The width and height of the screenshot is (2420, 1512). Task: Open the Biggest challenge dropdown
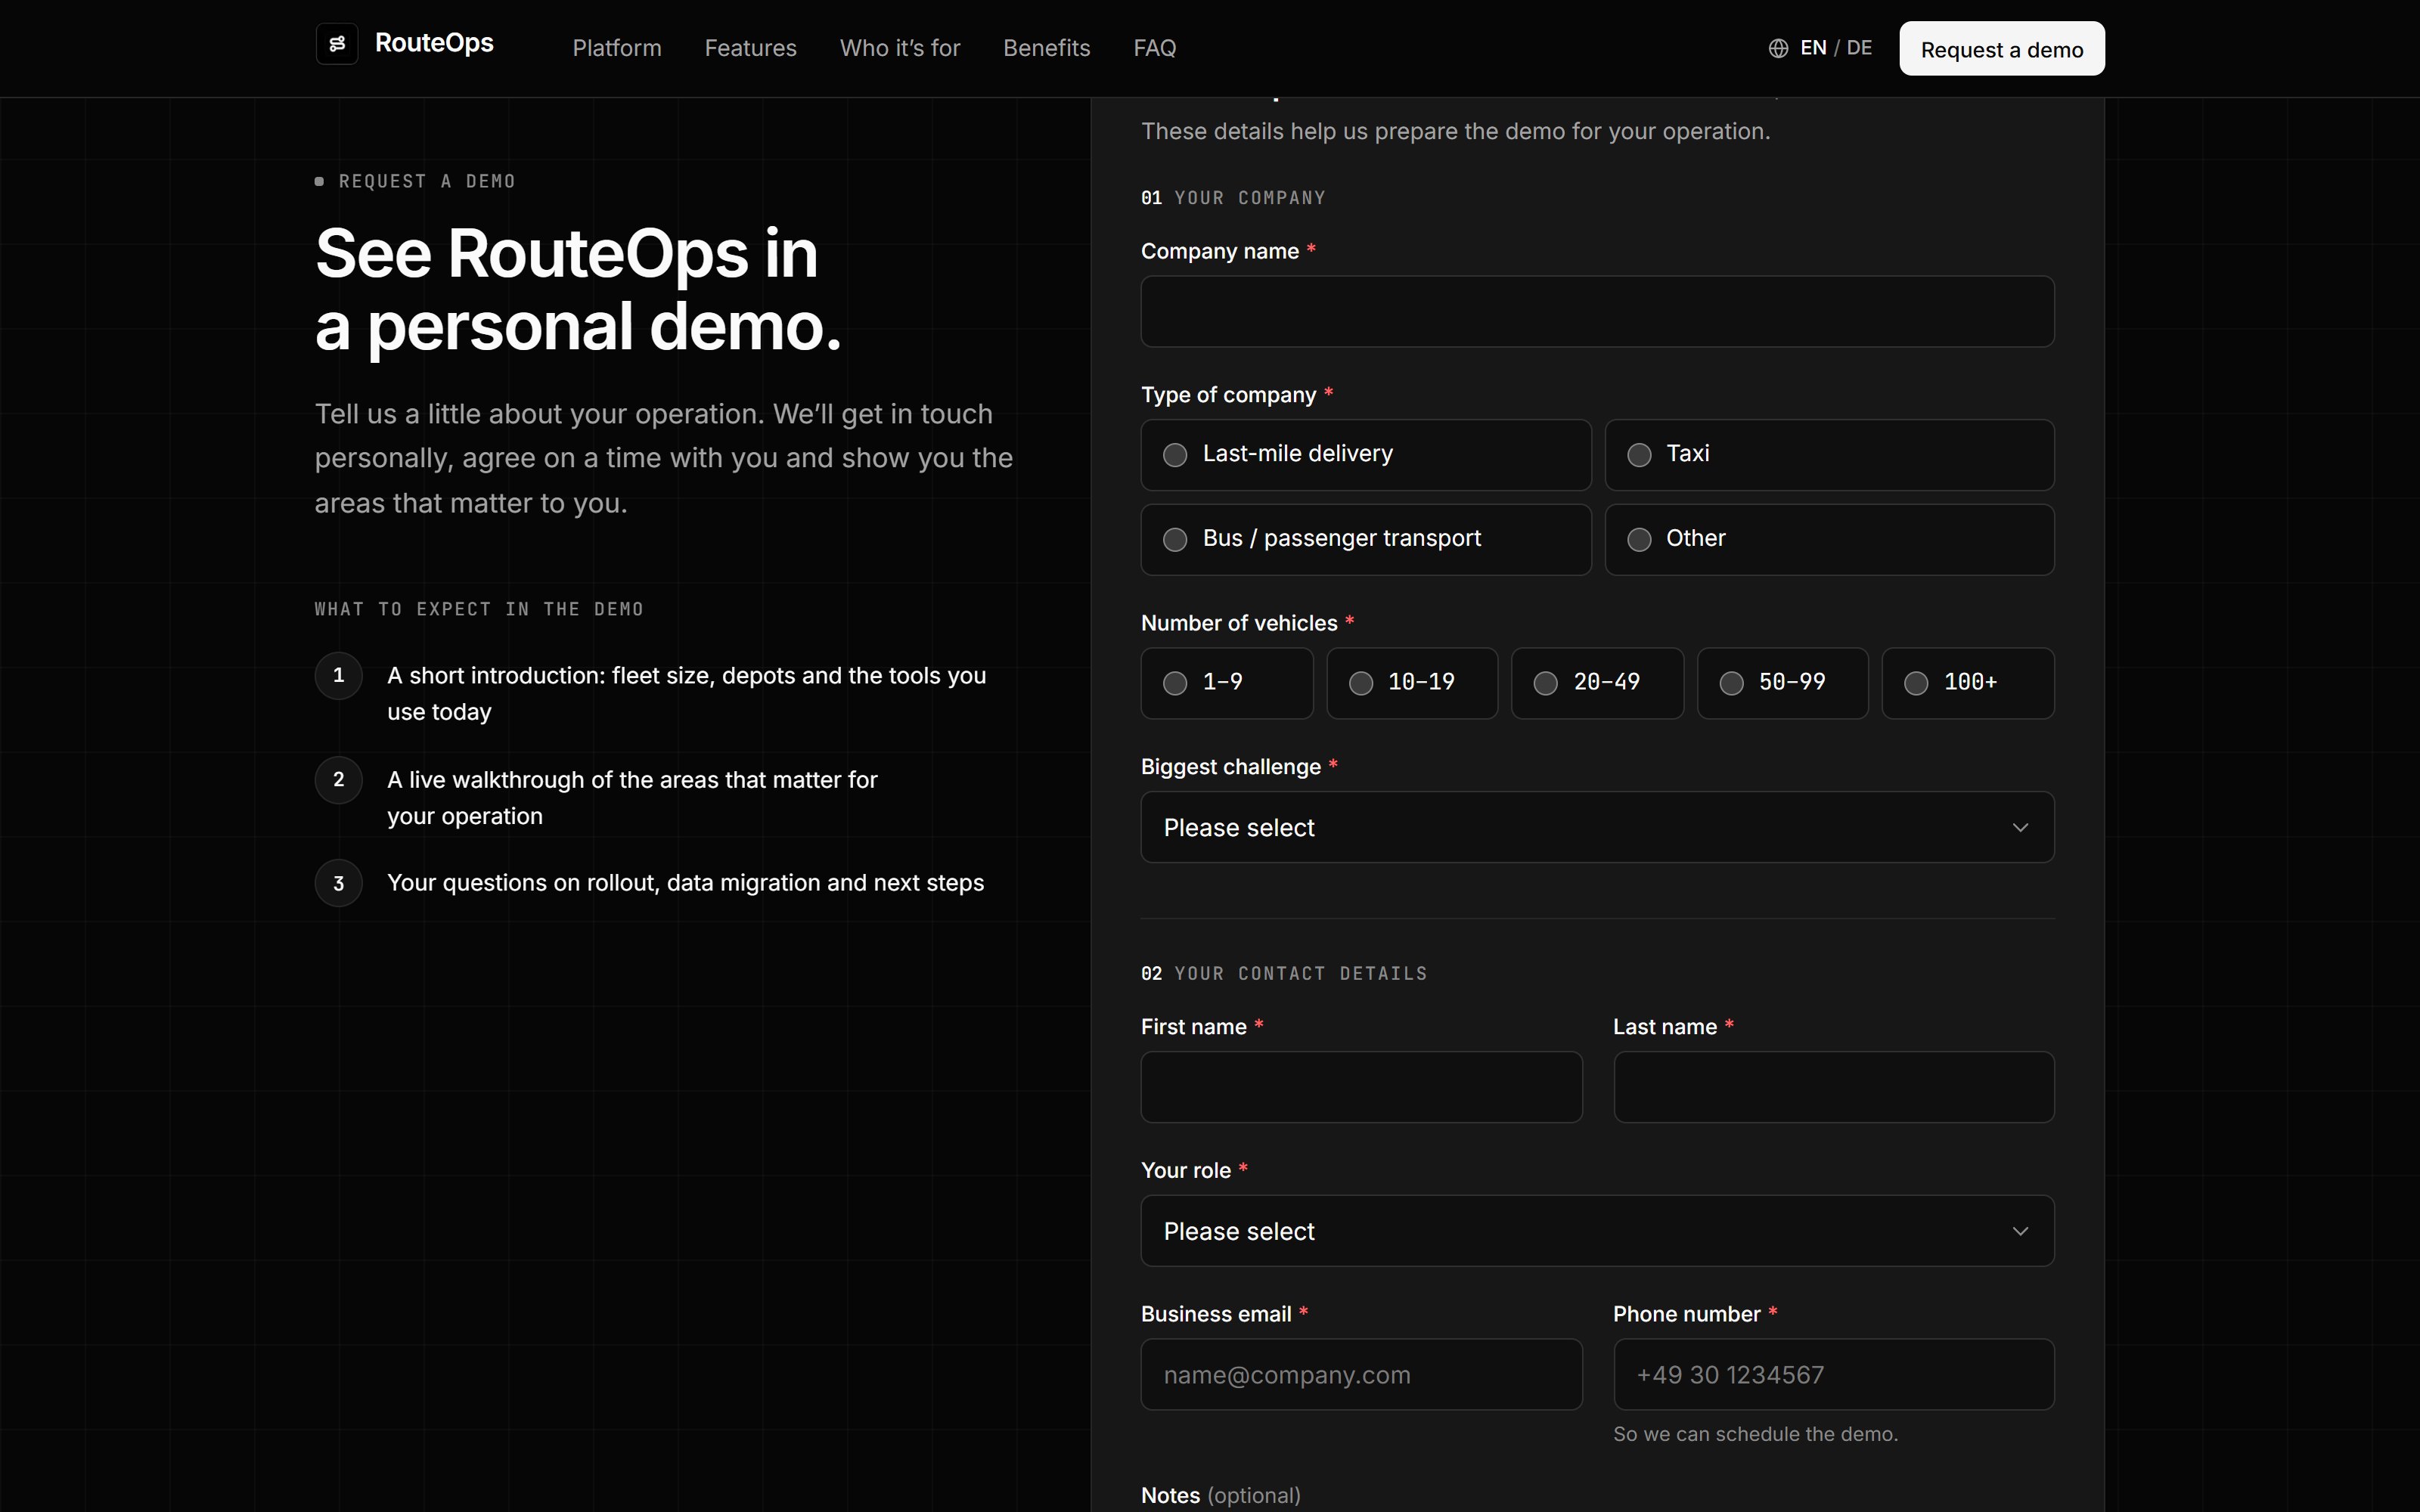tap(1597, 827)
